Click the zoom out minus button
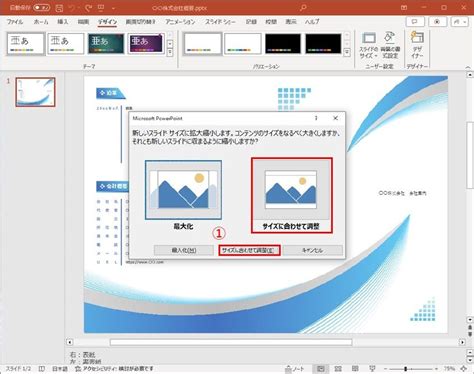Image resolution: width=474 pixels, height=374 pixels. (385, 369)
